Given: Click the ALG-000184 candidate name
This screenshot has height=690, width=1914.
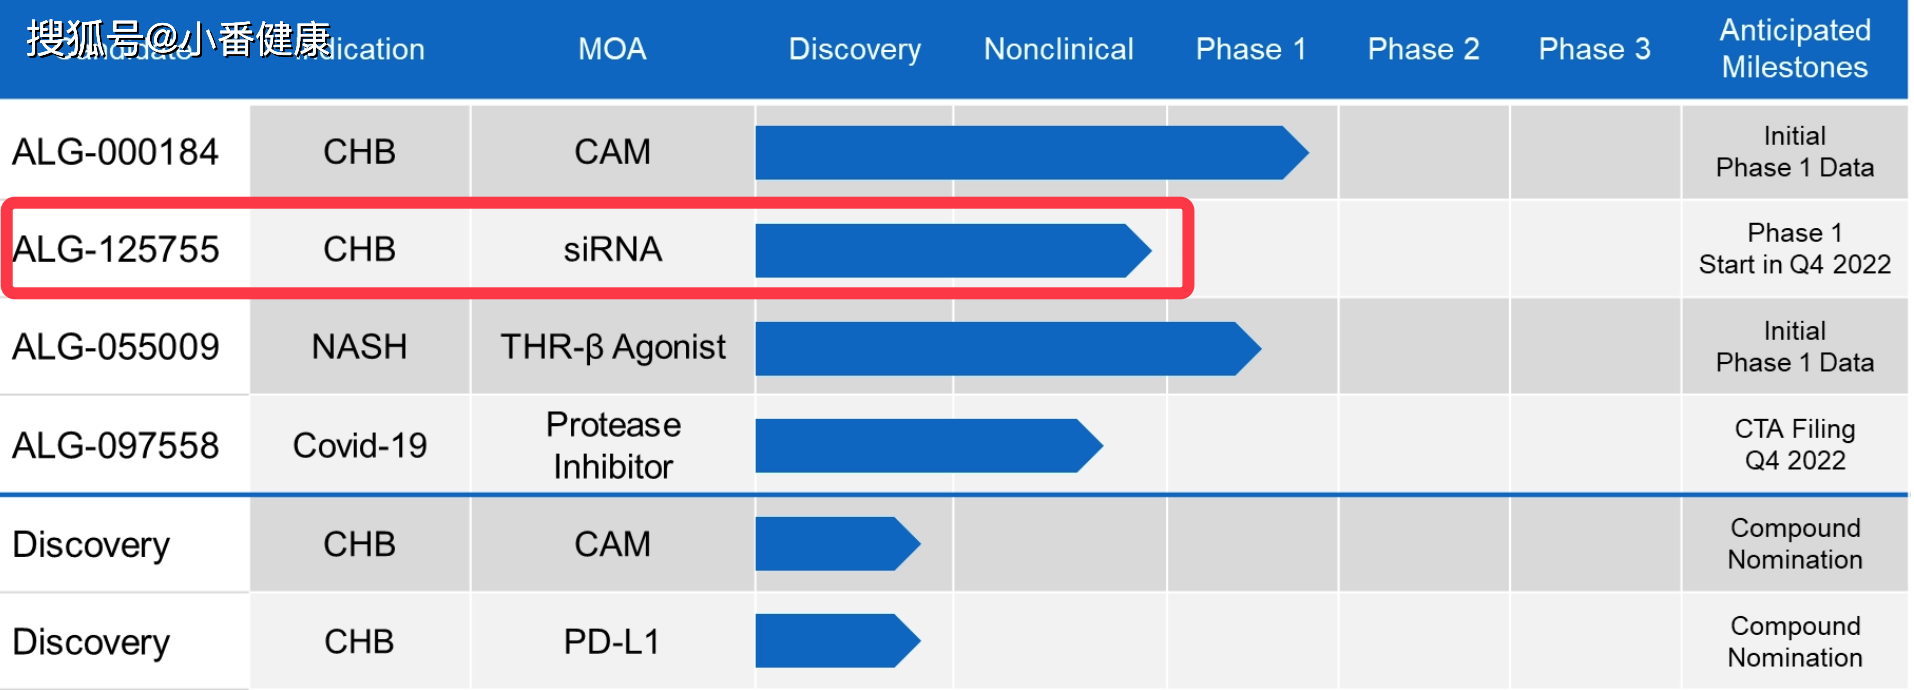Looking at the screenshot, I should [115, 152].
